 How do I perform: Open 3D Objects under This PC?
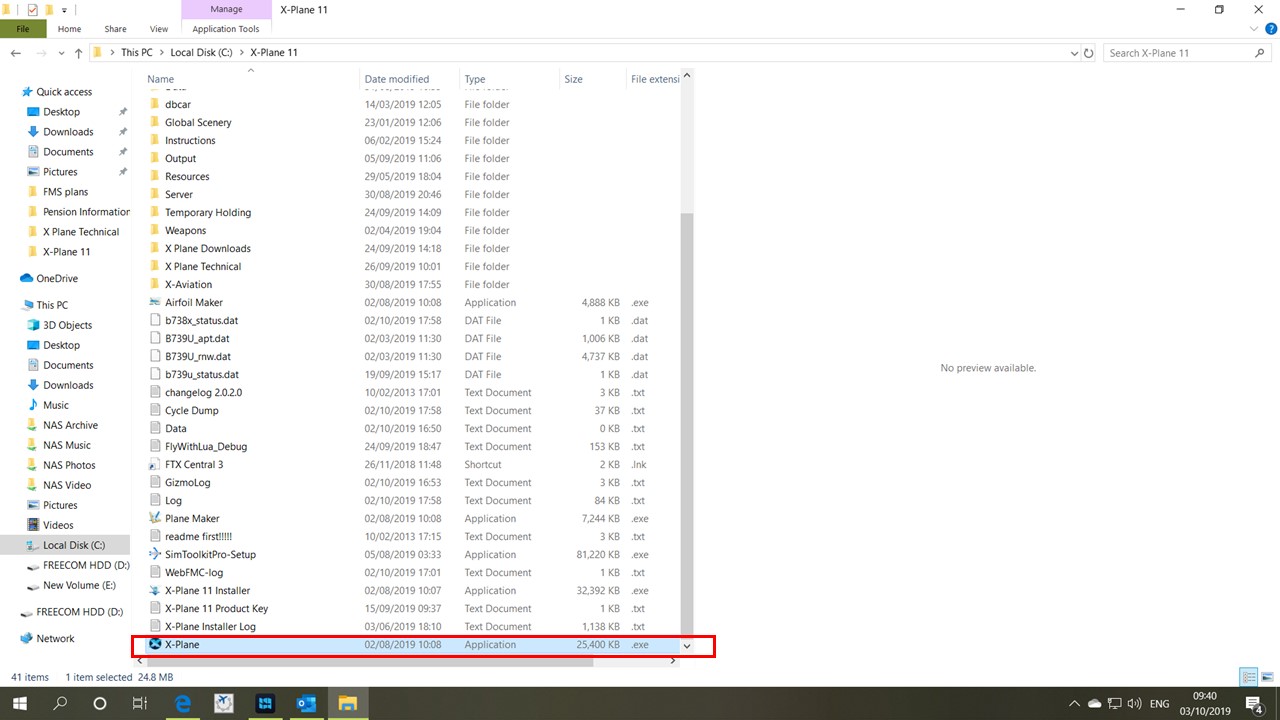coord(67,325)
